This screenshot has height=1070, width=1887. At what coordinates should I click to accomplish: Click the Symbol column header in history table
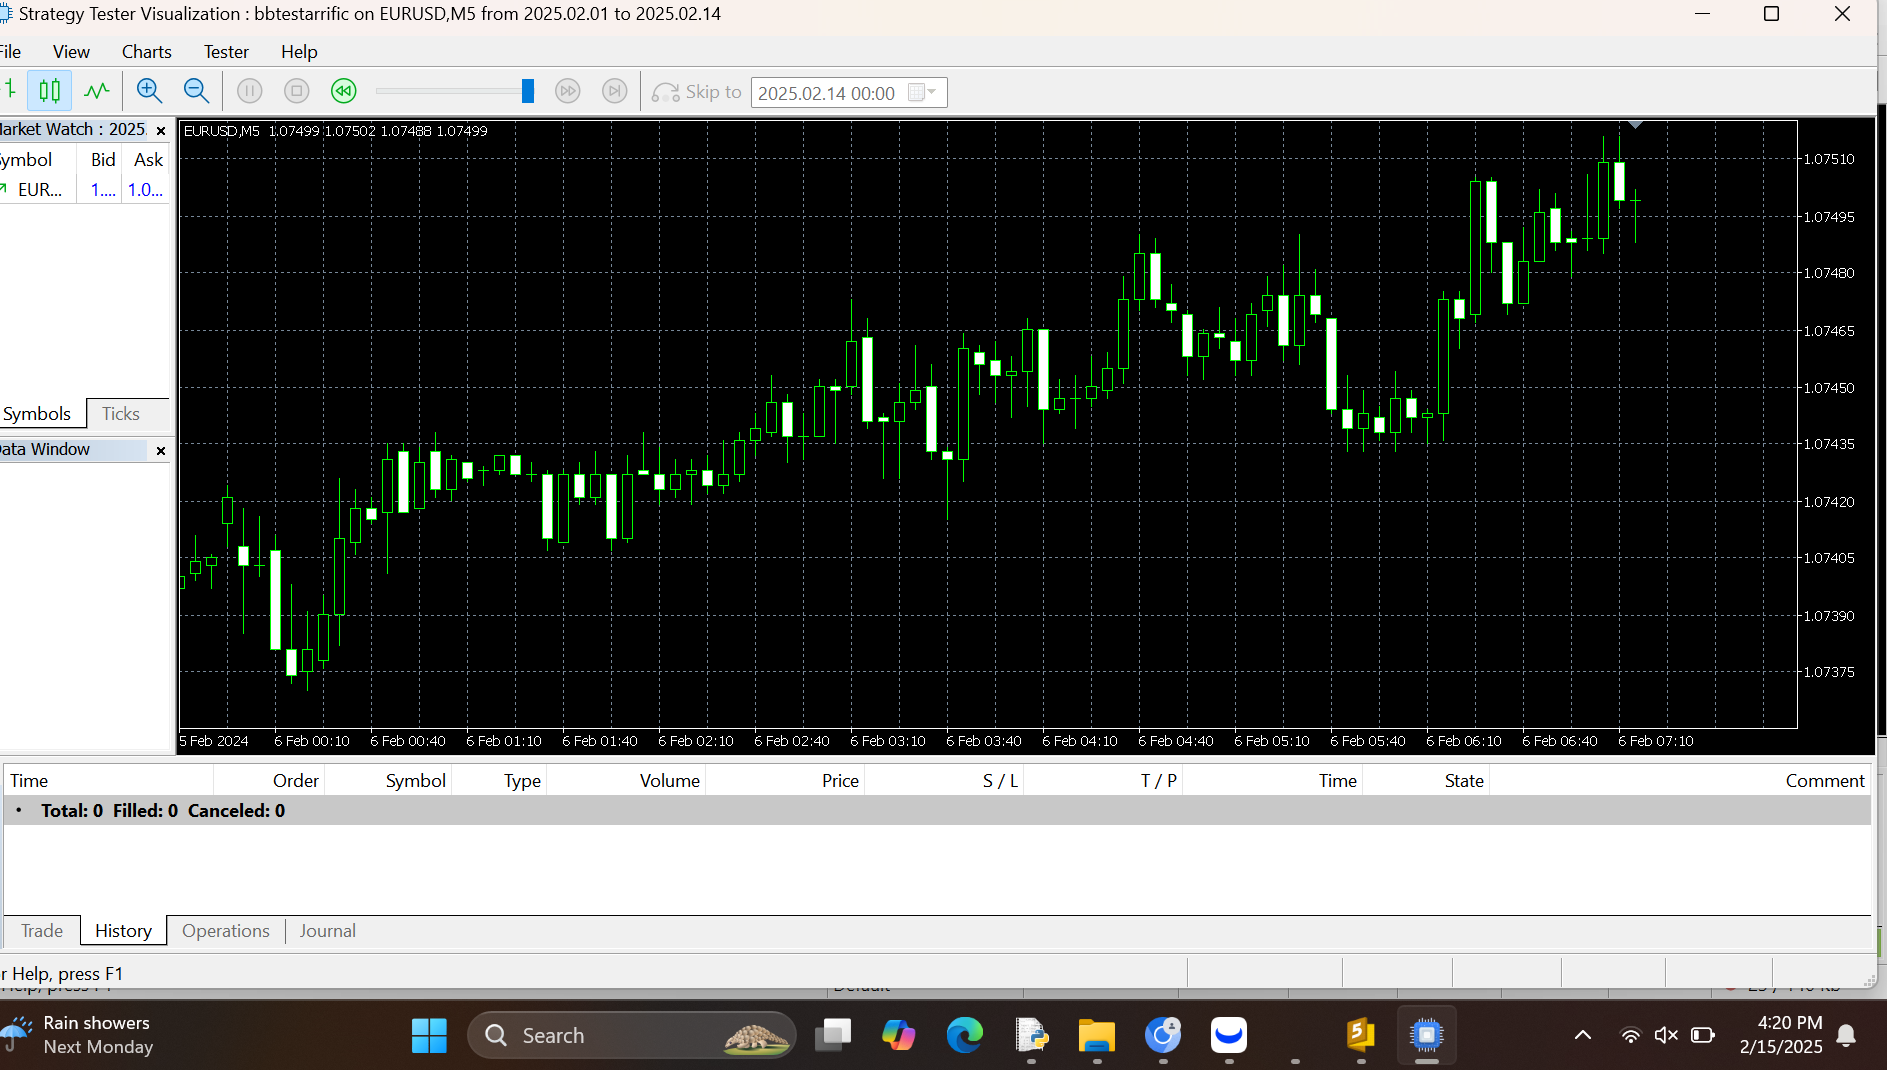(388, 781)
